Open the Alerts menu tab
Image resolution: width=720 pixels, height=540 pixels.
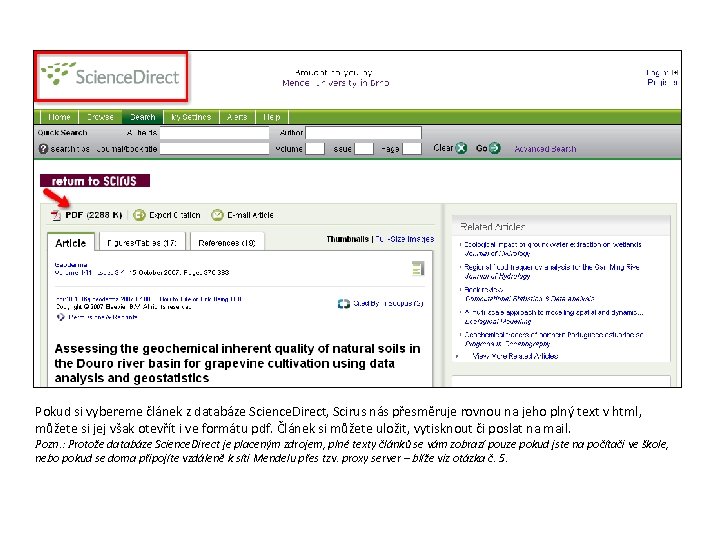[237, 117]
